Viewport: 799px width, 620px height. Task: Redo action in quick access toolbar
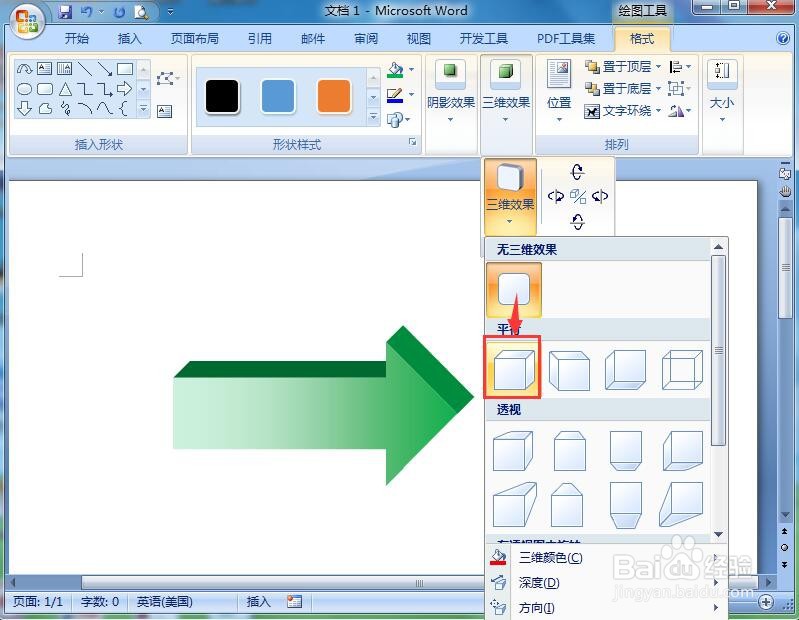click(x=119, y=12)
